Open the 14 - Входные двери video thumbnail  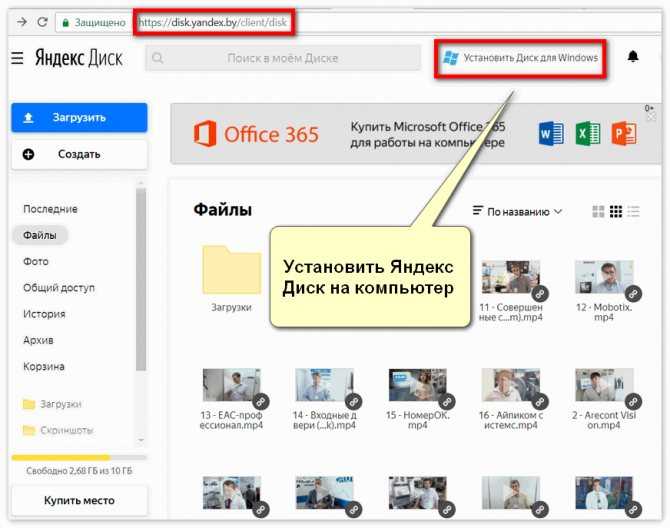(x=325, y=385)
